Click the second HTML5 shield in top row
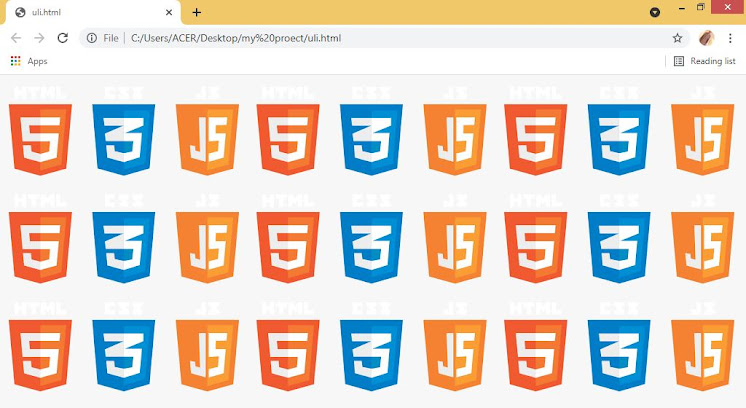Screen dimensions: 746x408 tap(288, 139)
